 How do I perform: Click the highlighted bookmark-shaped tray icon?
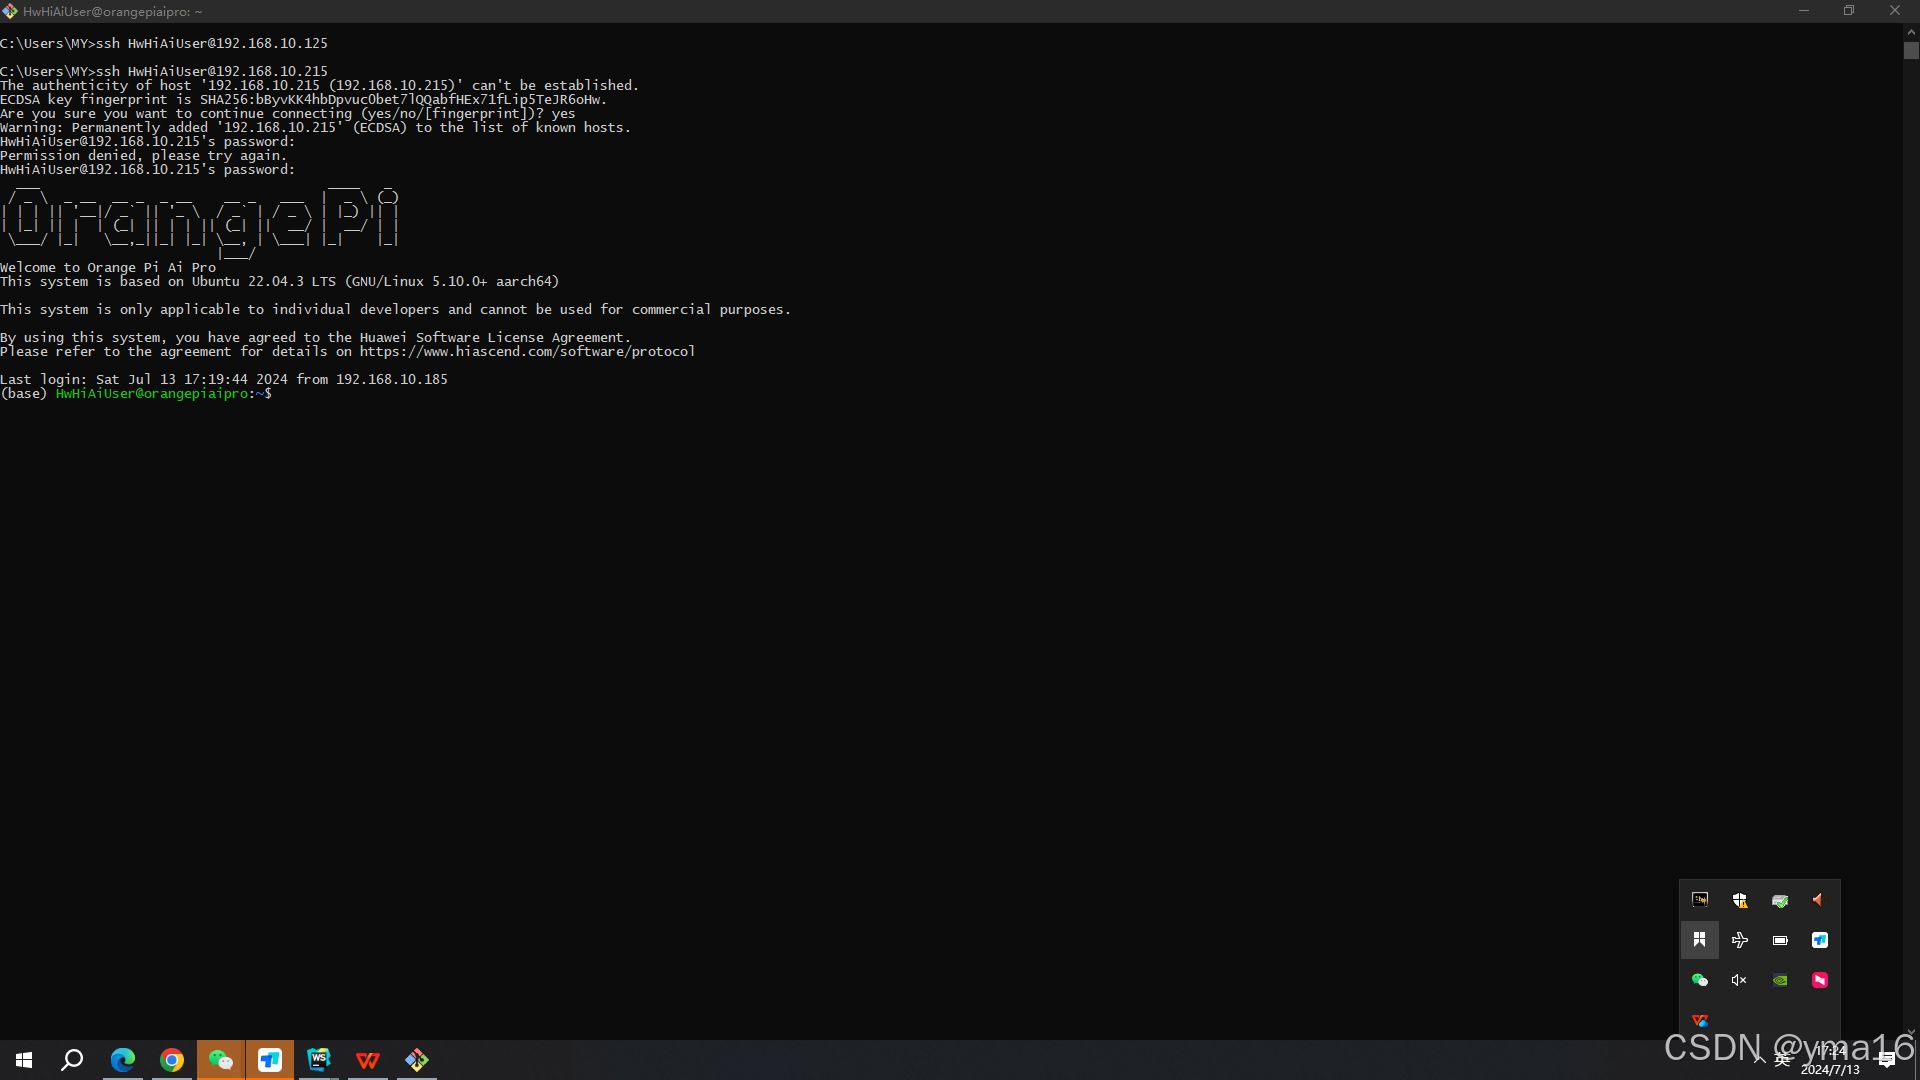[1700, 940]
